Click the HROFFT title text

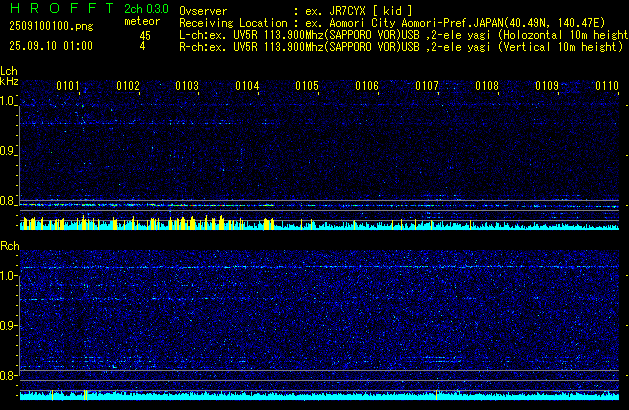62,8
